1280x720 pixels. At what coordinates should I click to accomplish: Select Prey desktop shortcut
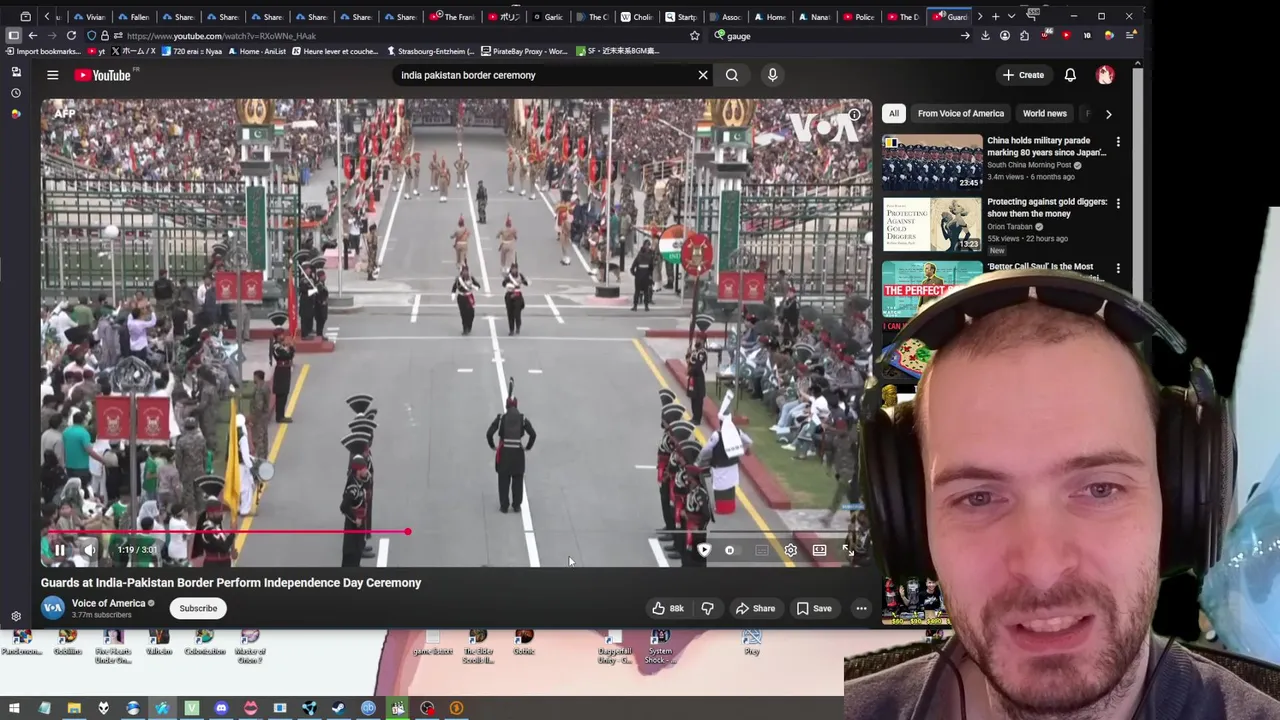[x=752, y=643]
